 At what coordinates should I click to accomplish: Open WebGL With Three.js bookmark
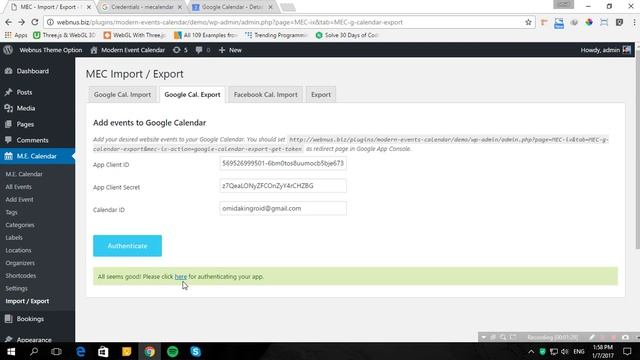[x=135, y=35]
